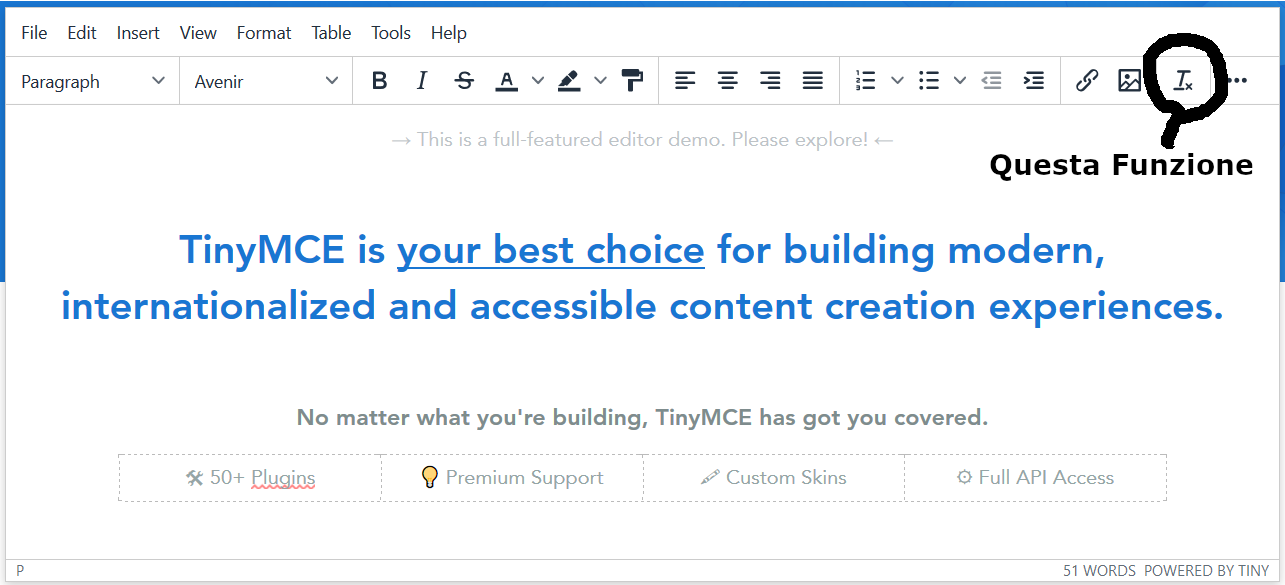The image size is (1285, 585).
Task: Click the 'Premium Support' table cell
Action: click(512, 478)
